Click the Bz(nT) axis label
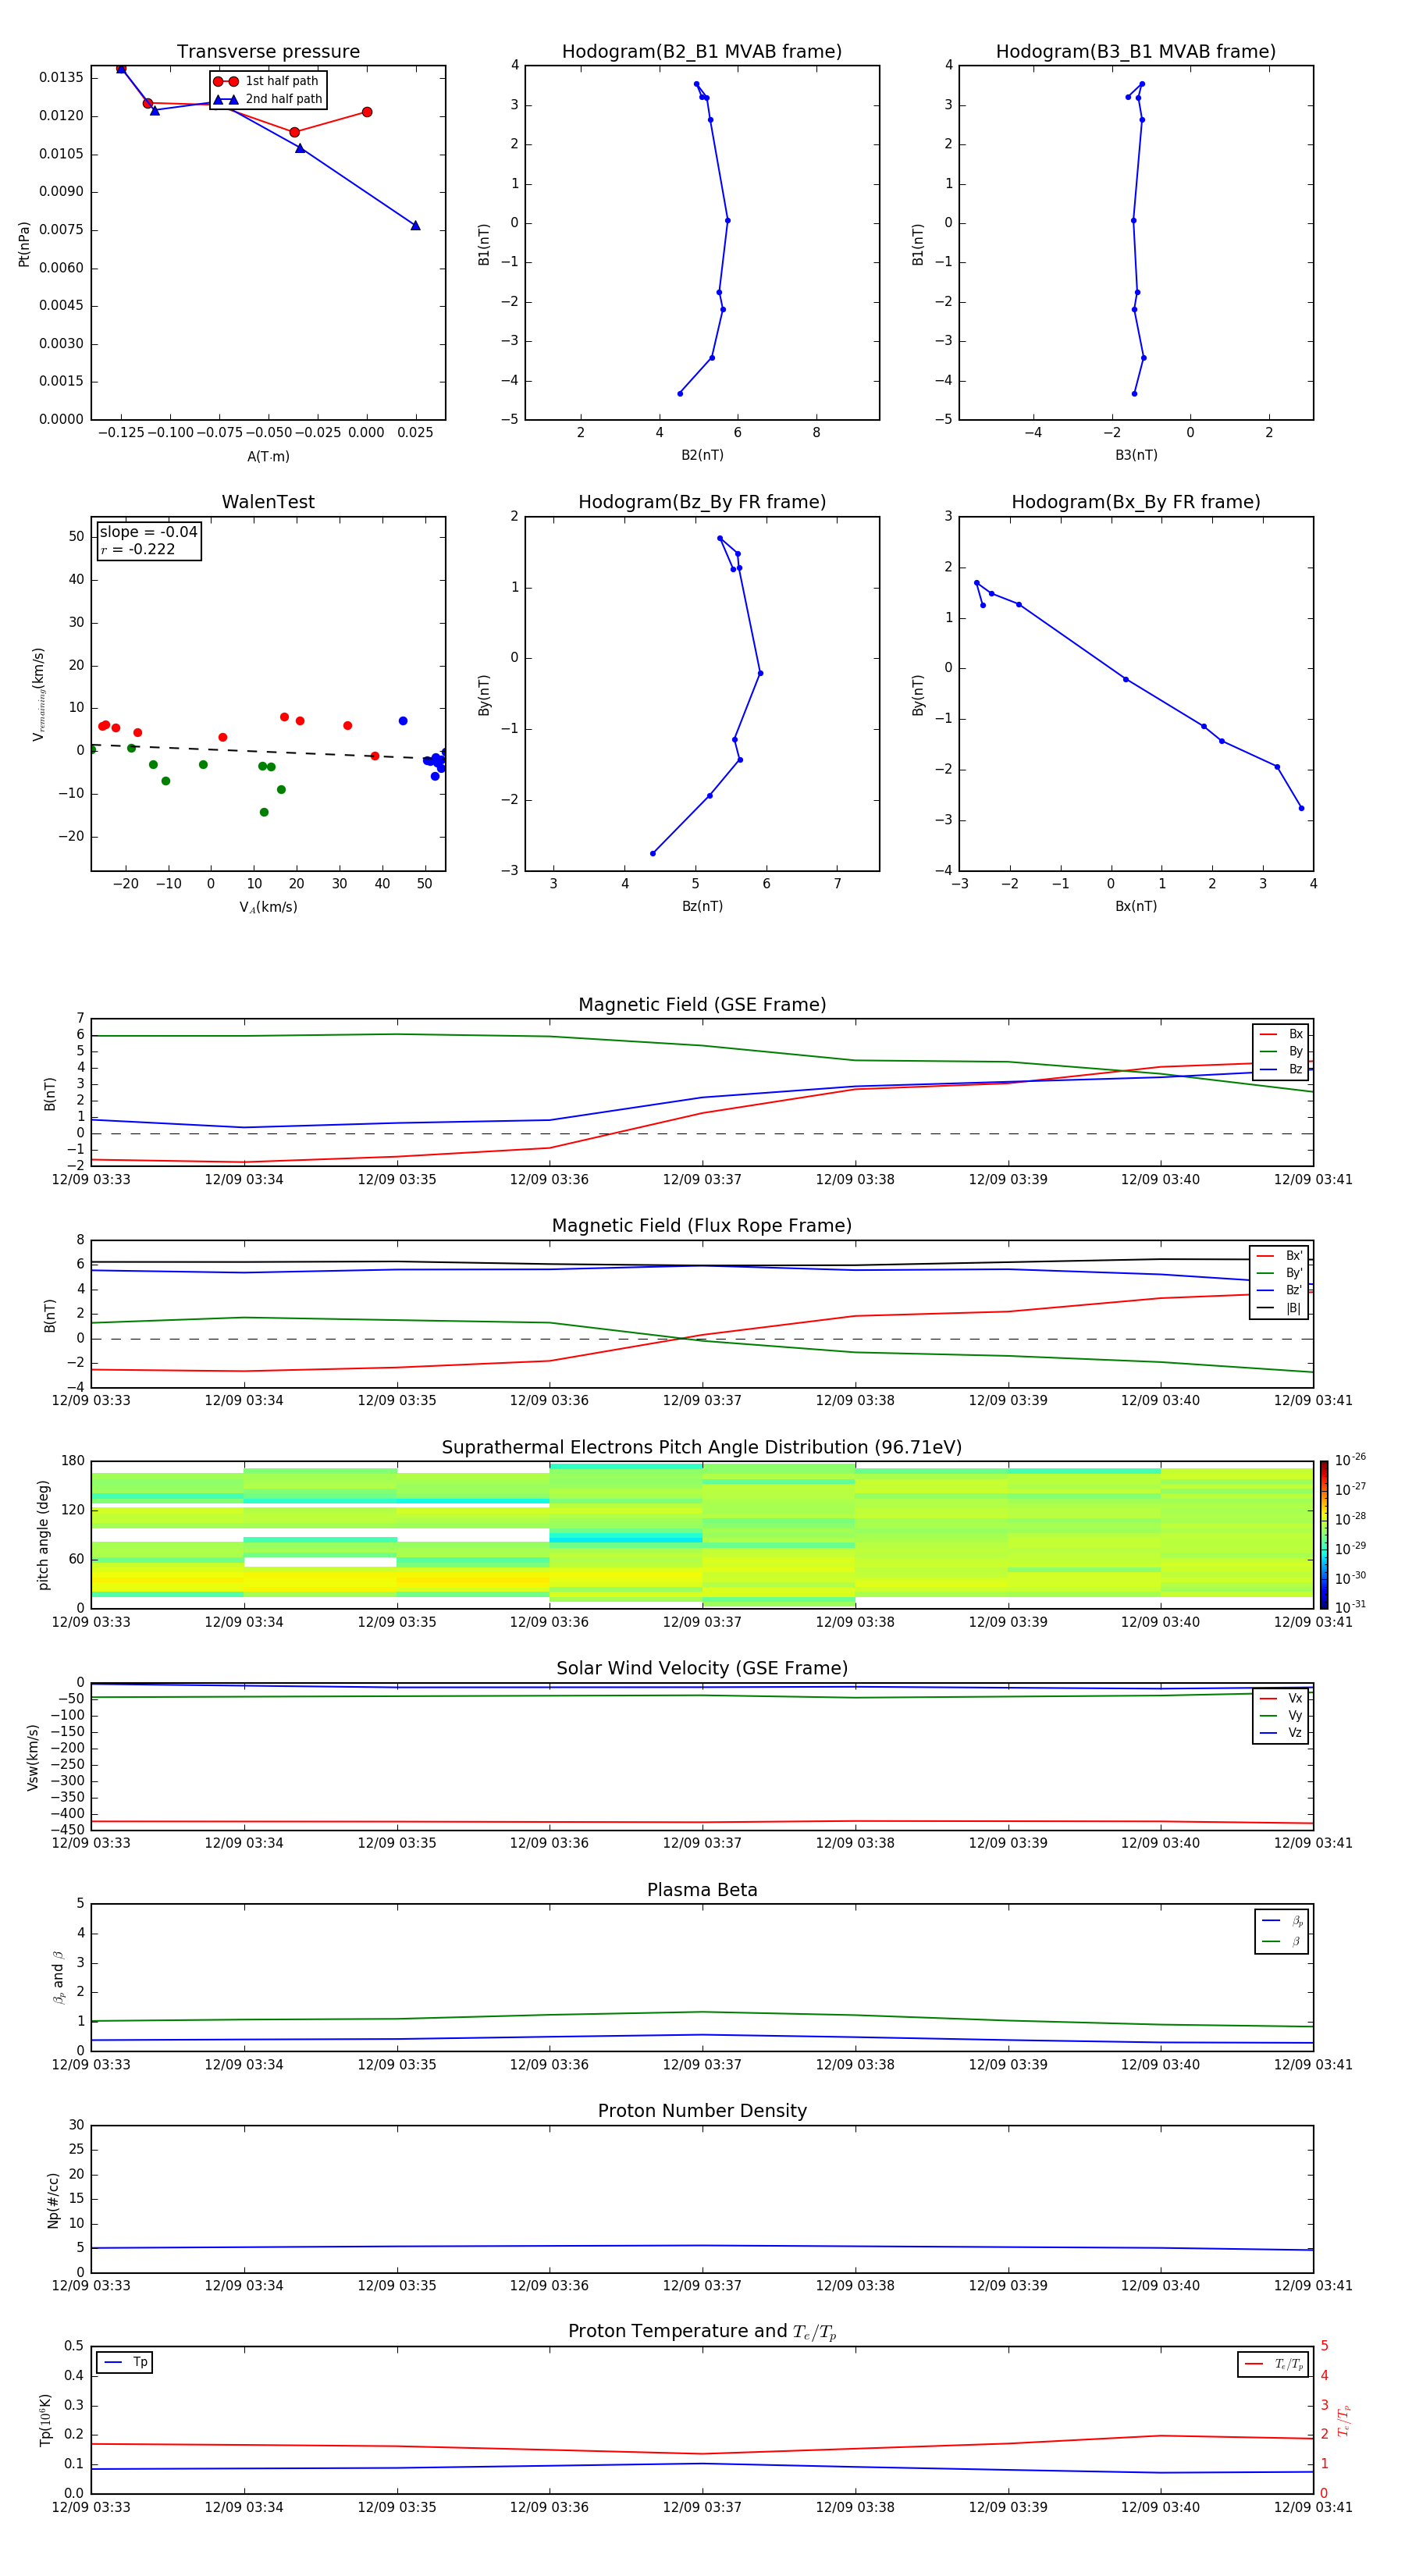 point(702,906)
